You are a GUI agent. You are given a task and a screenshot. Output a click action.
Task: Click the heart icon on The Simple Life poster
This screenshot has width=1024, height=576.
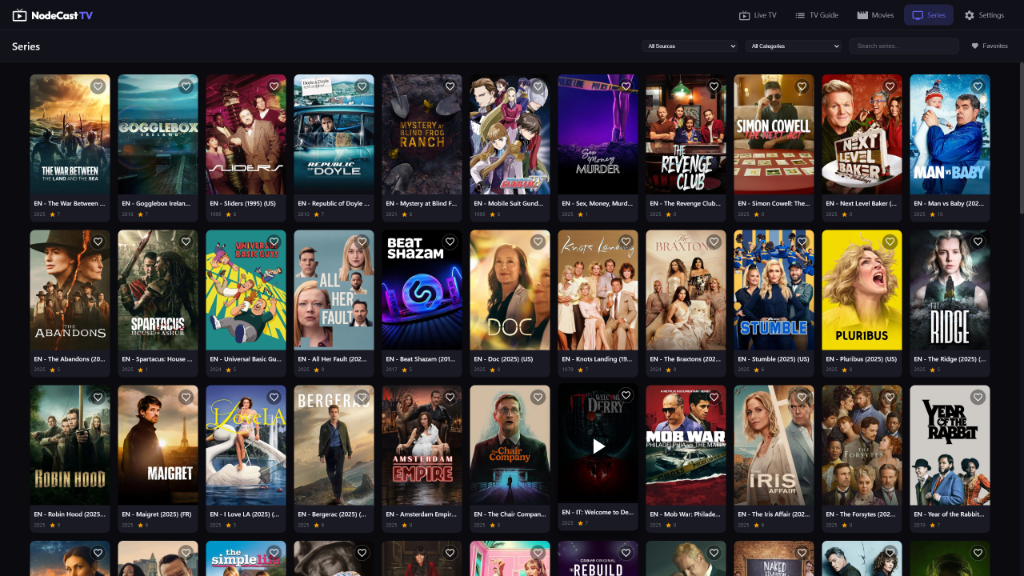tap(274, 553)
